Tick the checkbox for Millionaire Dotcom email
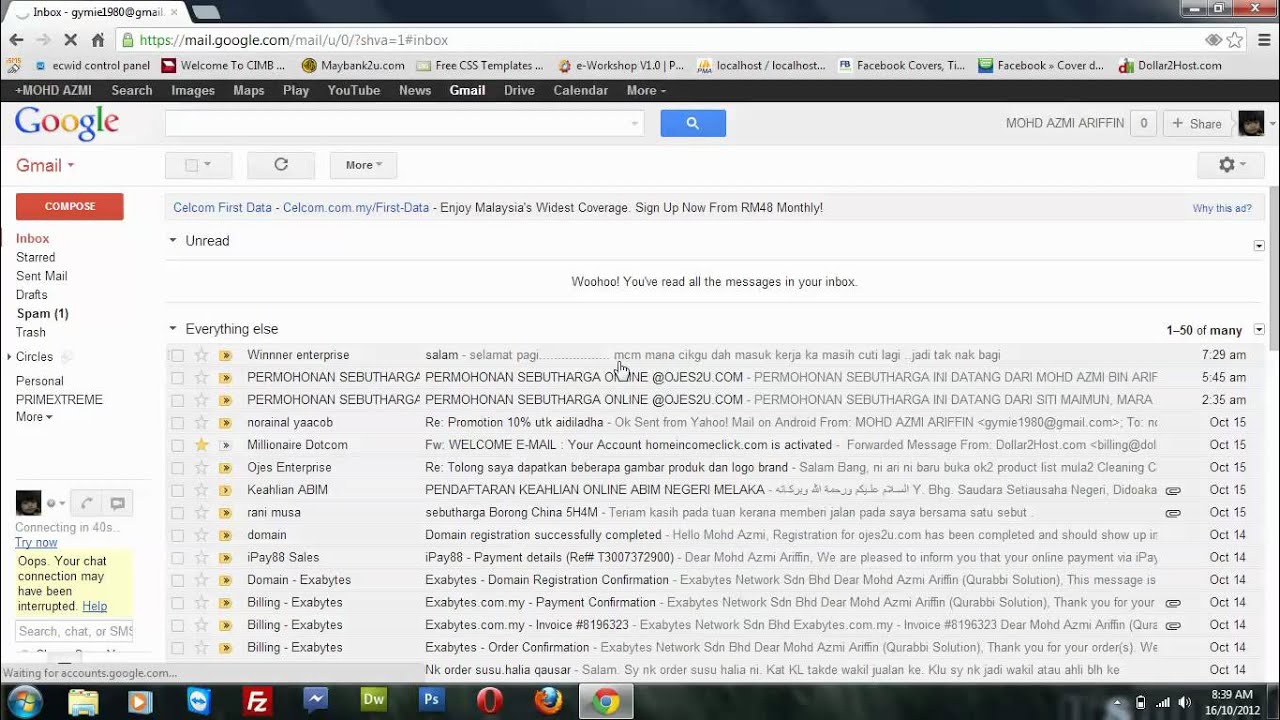Screen dimensions: 1280x720 [x=177, y=445]
